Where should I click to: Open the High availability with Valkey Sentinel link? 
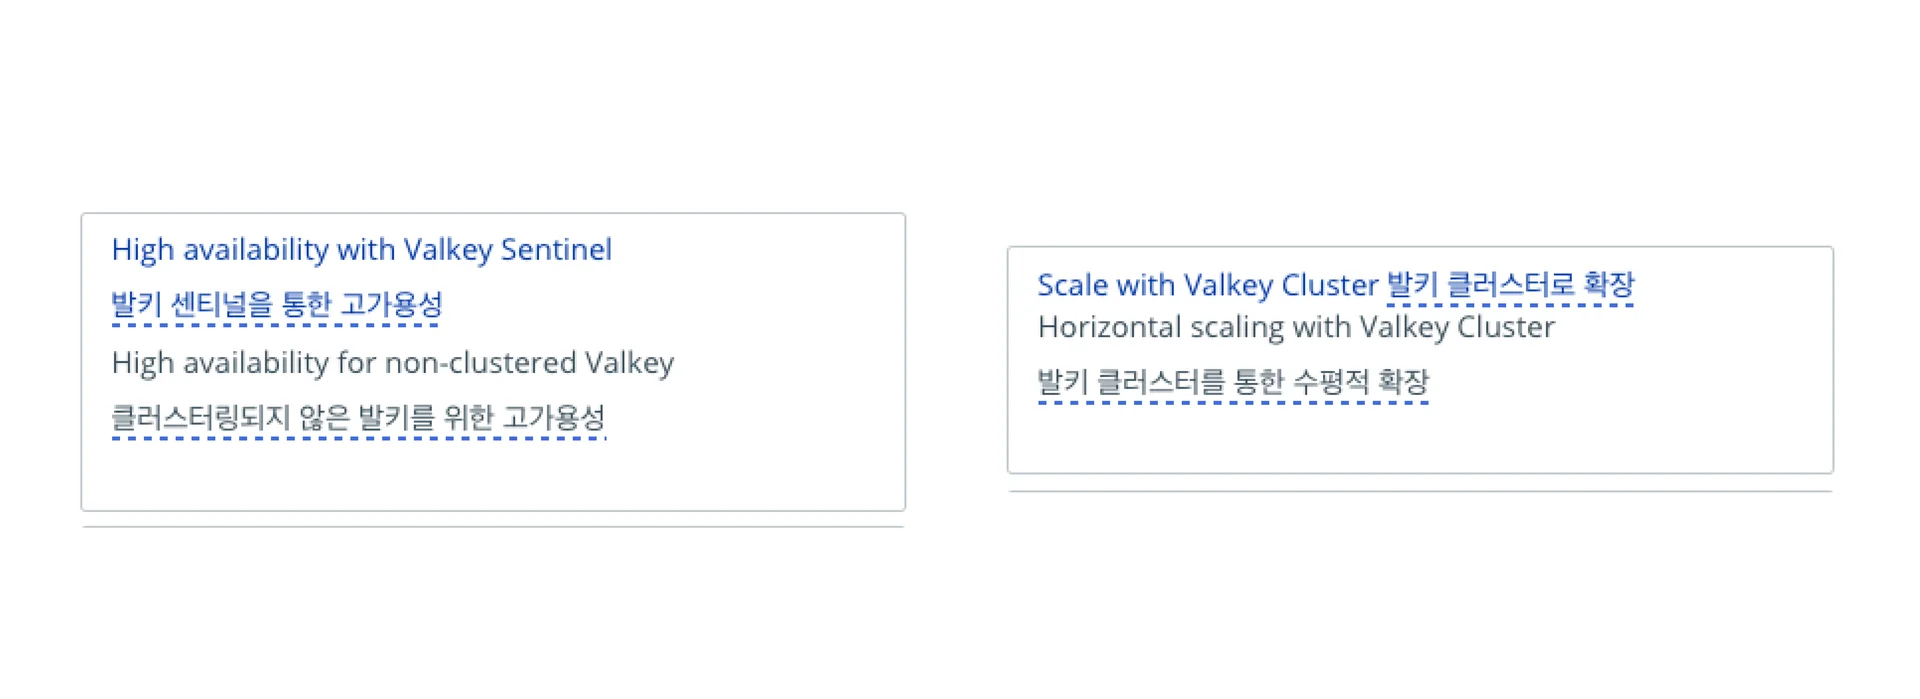pyautogui.click(x=361, y=250)
